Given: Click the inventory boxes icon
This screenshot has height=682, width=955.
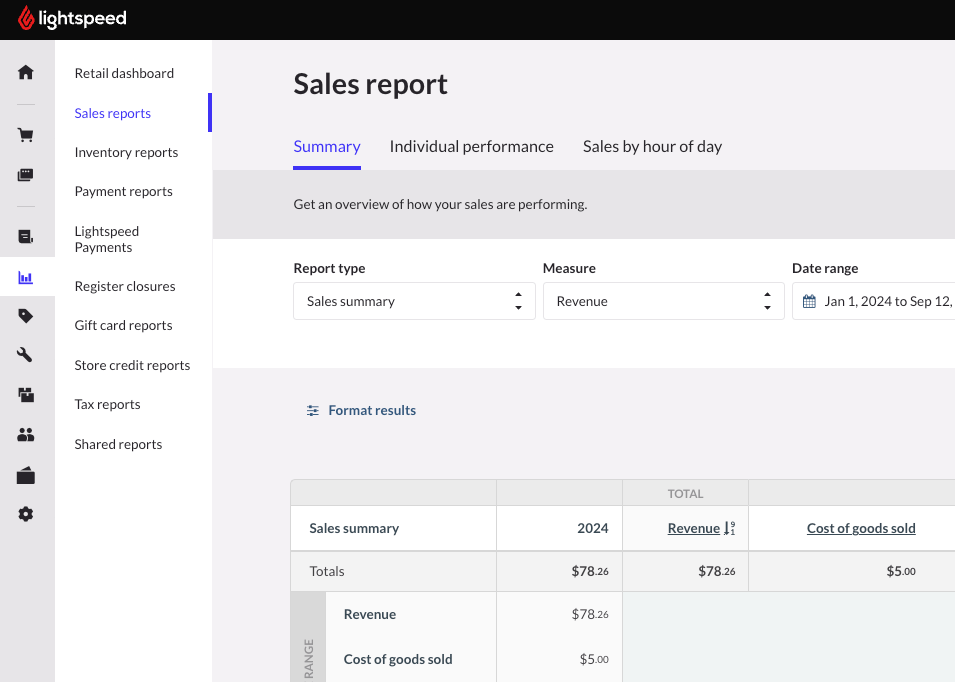Looking at the screenshot, I should click(x=26, y=395).
